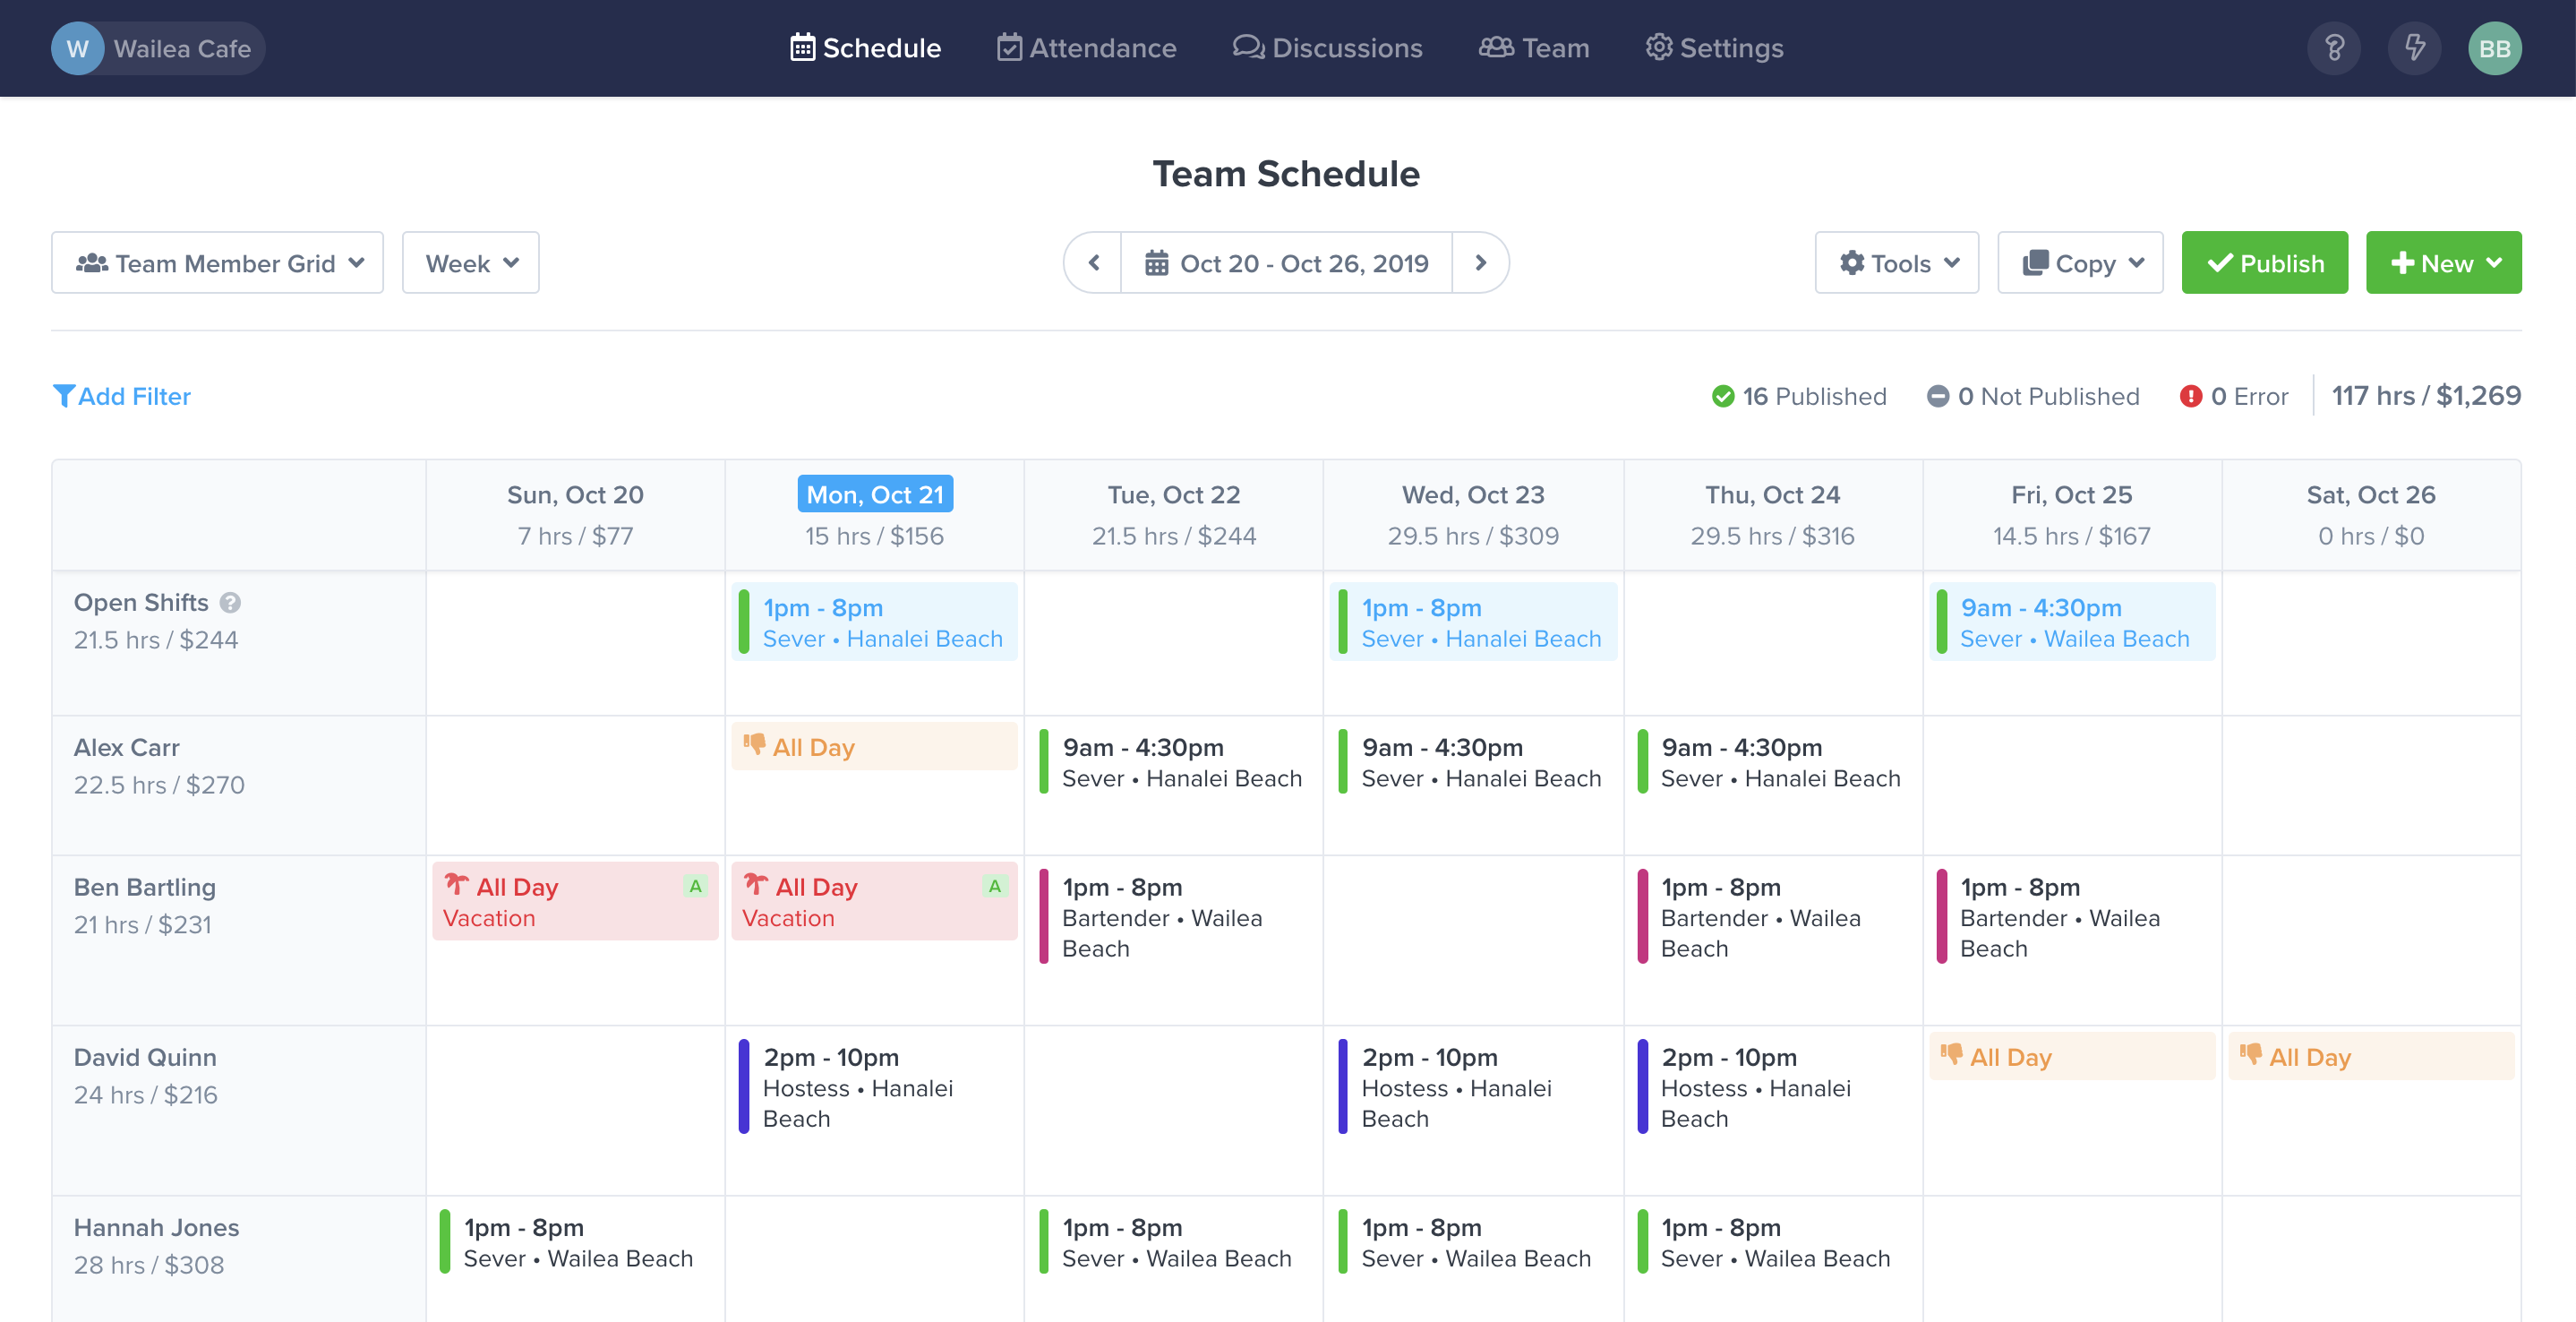This screenshot has height=1322, width=2576.
Task: Click the forward arrow to next week
Action: [x=1479, y=262]
